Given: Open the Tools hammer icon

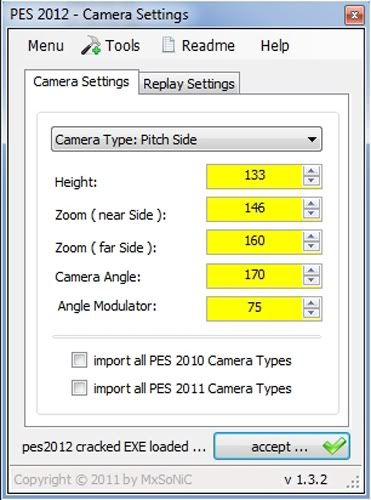Looking at the screenshot, I should pyautogui.click(x=91, y=46).
